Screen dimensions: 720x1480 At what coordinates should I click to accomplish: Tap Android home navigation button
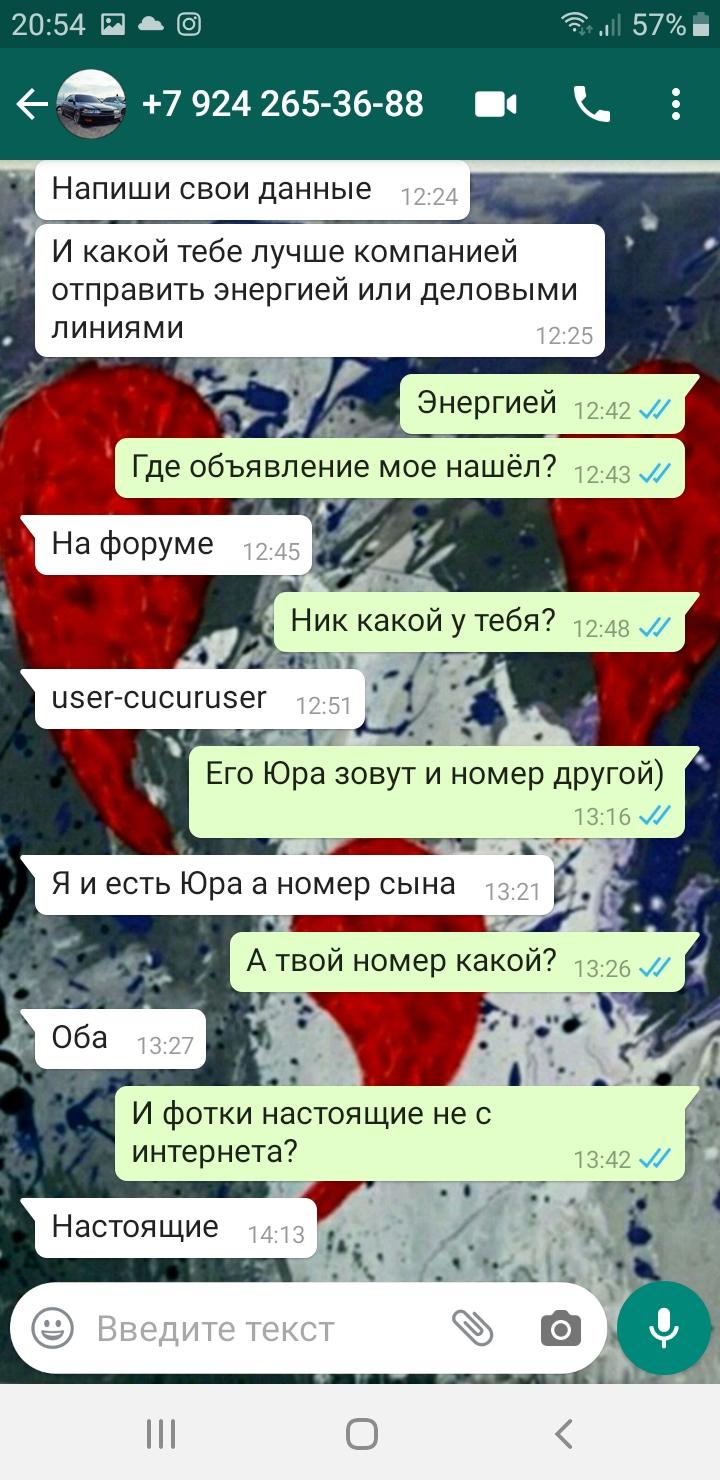[x=361, y=1434]
